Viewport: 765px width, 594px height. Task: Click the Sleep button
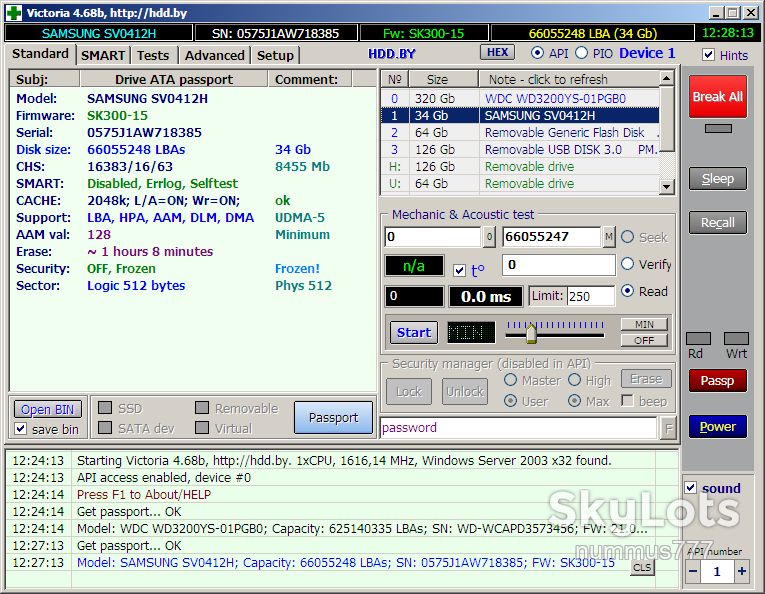718,179
